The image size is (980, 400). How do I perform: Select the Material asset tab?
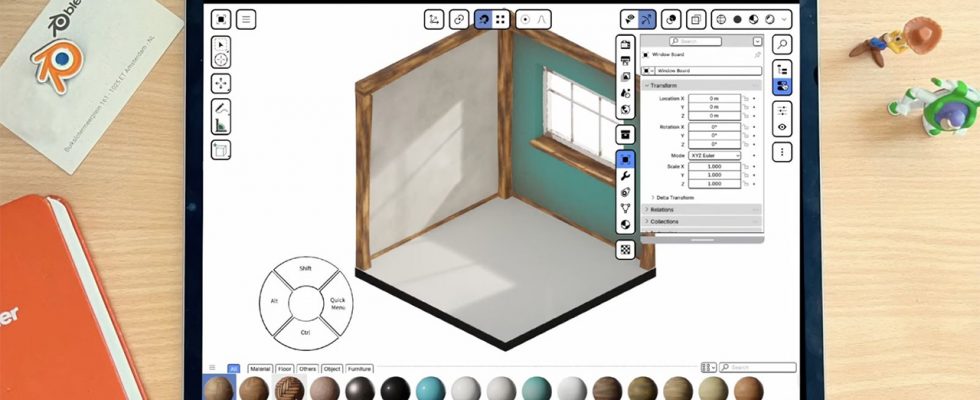(260, 369)
